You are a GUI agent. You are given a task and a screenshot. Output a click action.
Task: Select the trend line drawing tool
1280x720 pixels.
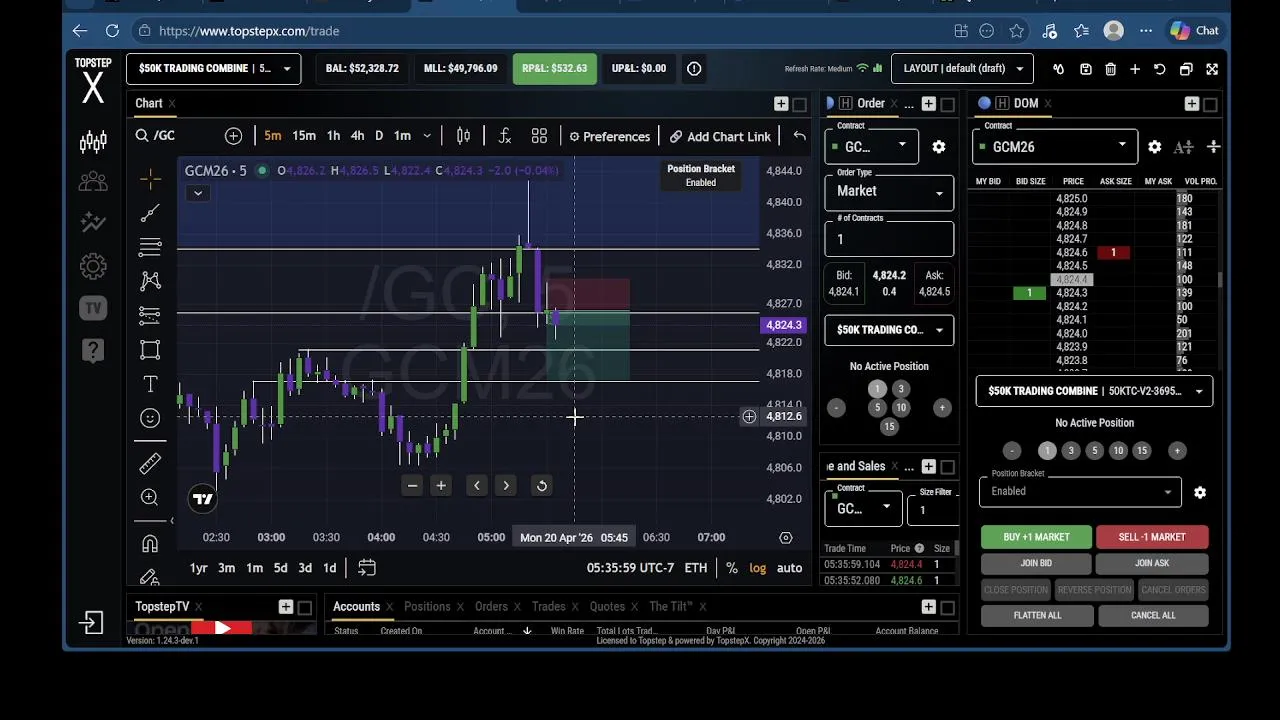click(150, 212)
